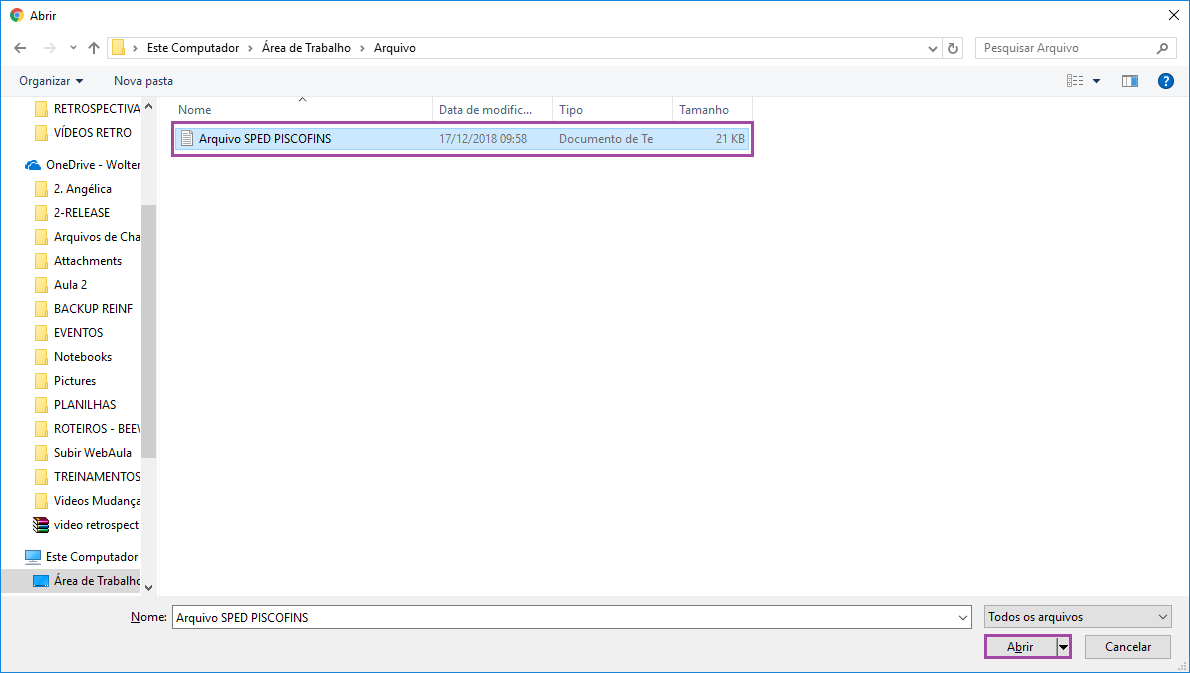Expand the address bar history dropdown
This screenshot has width=1190, height=673.
tap(933, 49)
